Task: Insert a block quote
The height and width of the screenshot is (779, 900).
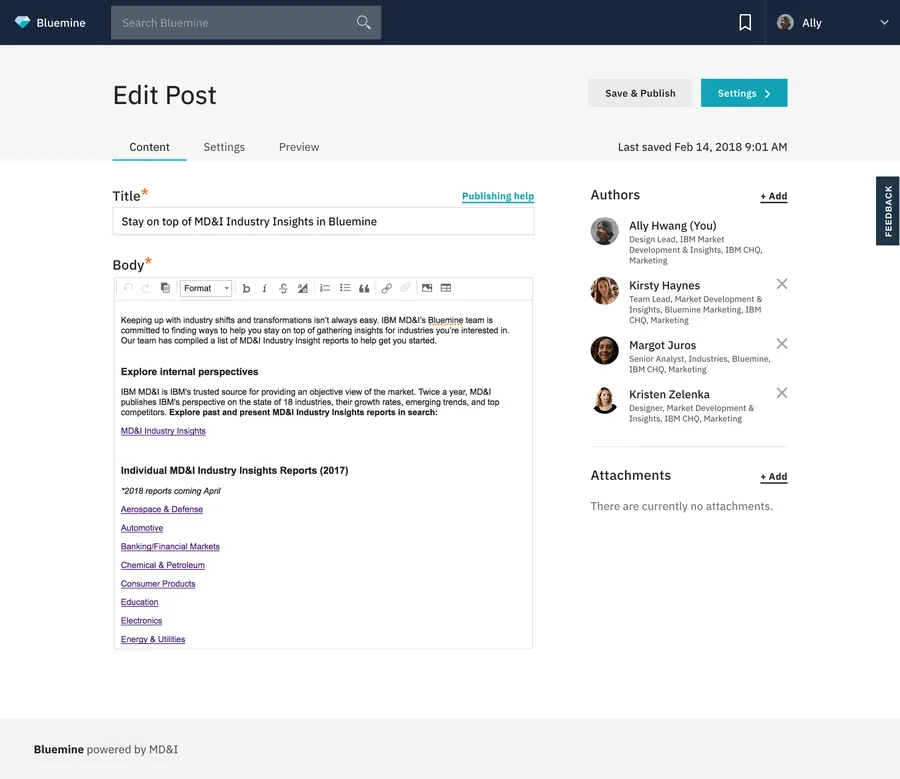Action: [x=364, y=288]
